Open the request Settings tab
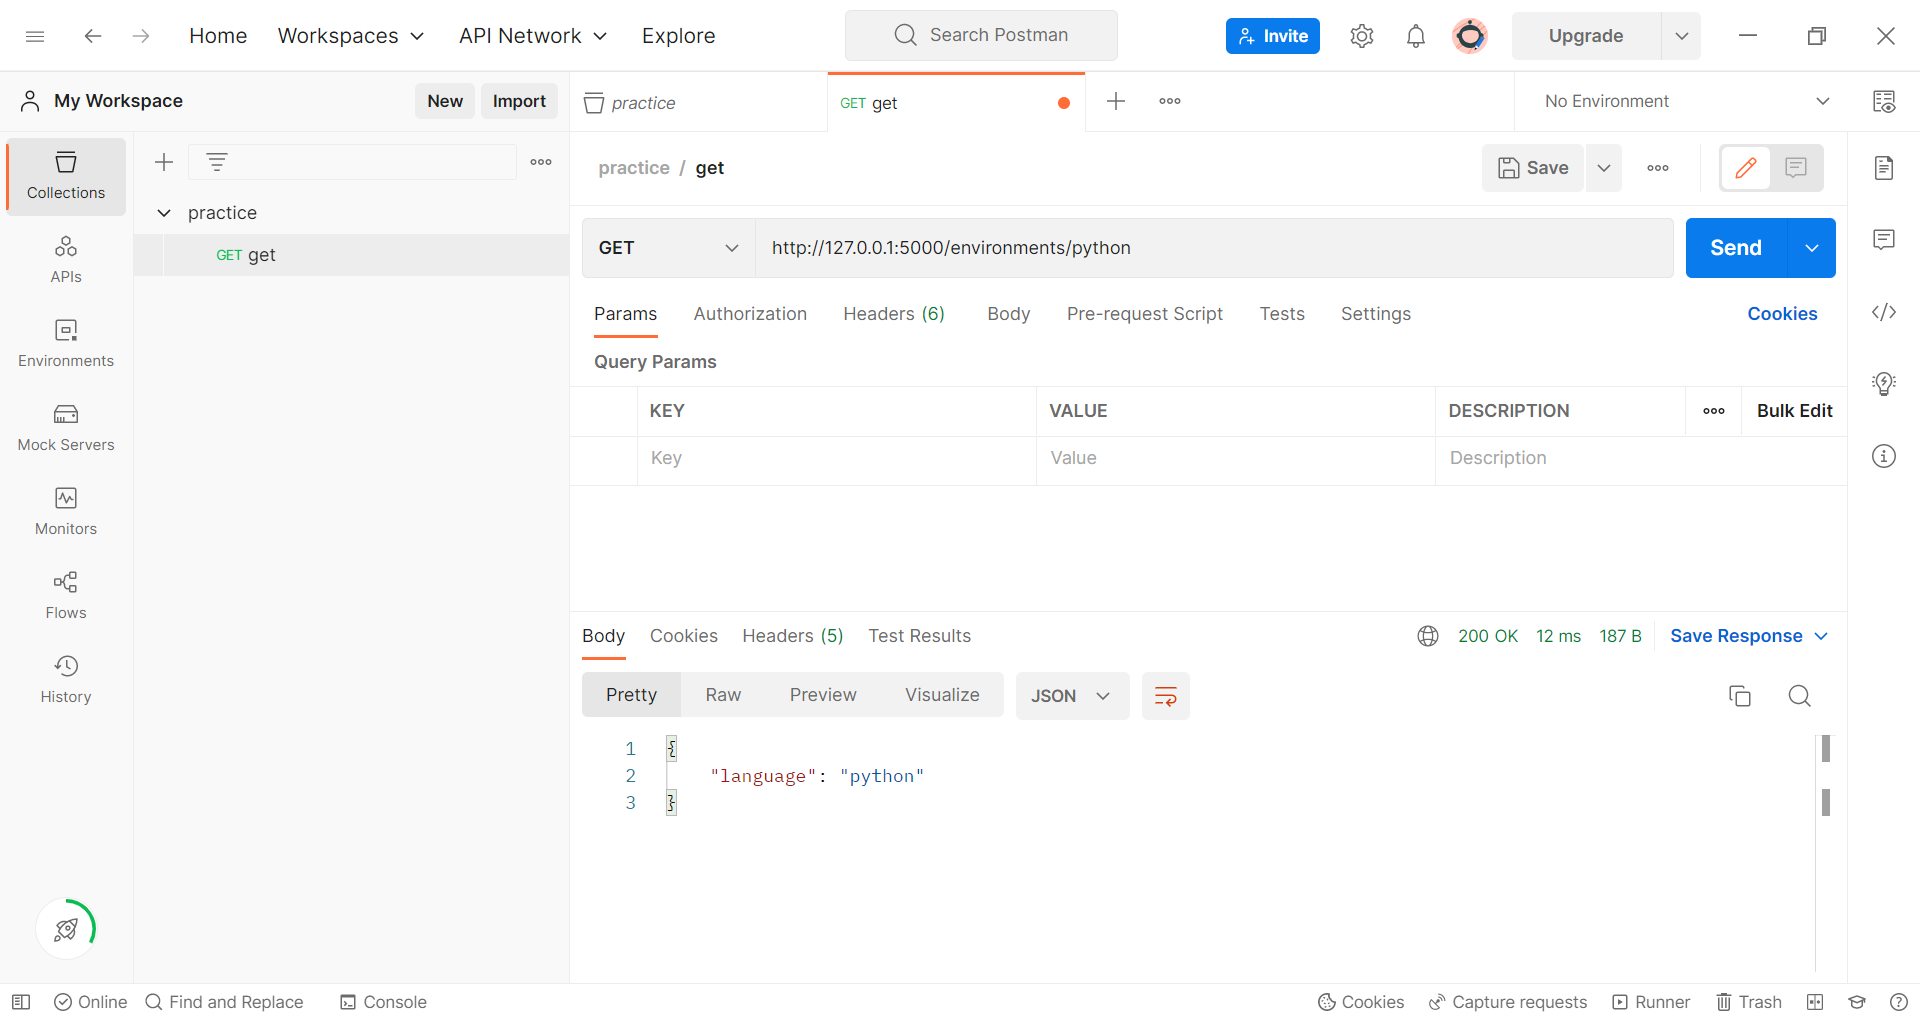 click(1376, 314)
